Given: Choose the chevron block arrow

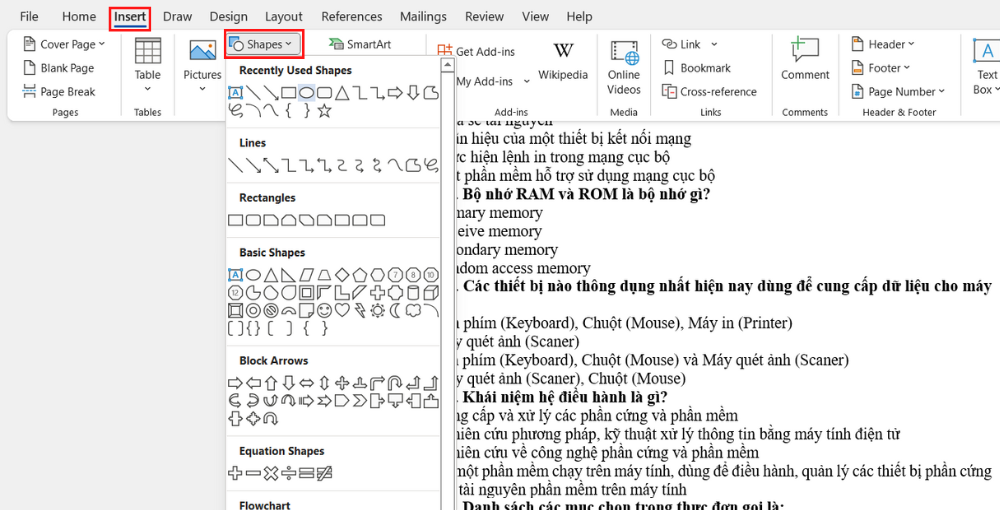Looking at the screenshot, I should pos(360,401).
